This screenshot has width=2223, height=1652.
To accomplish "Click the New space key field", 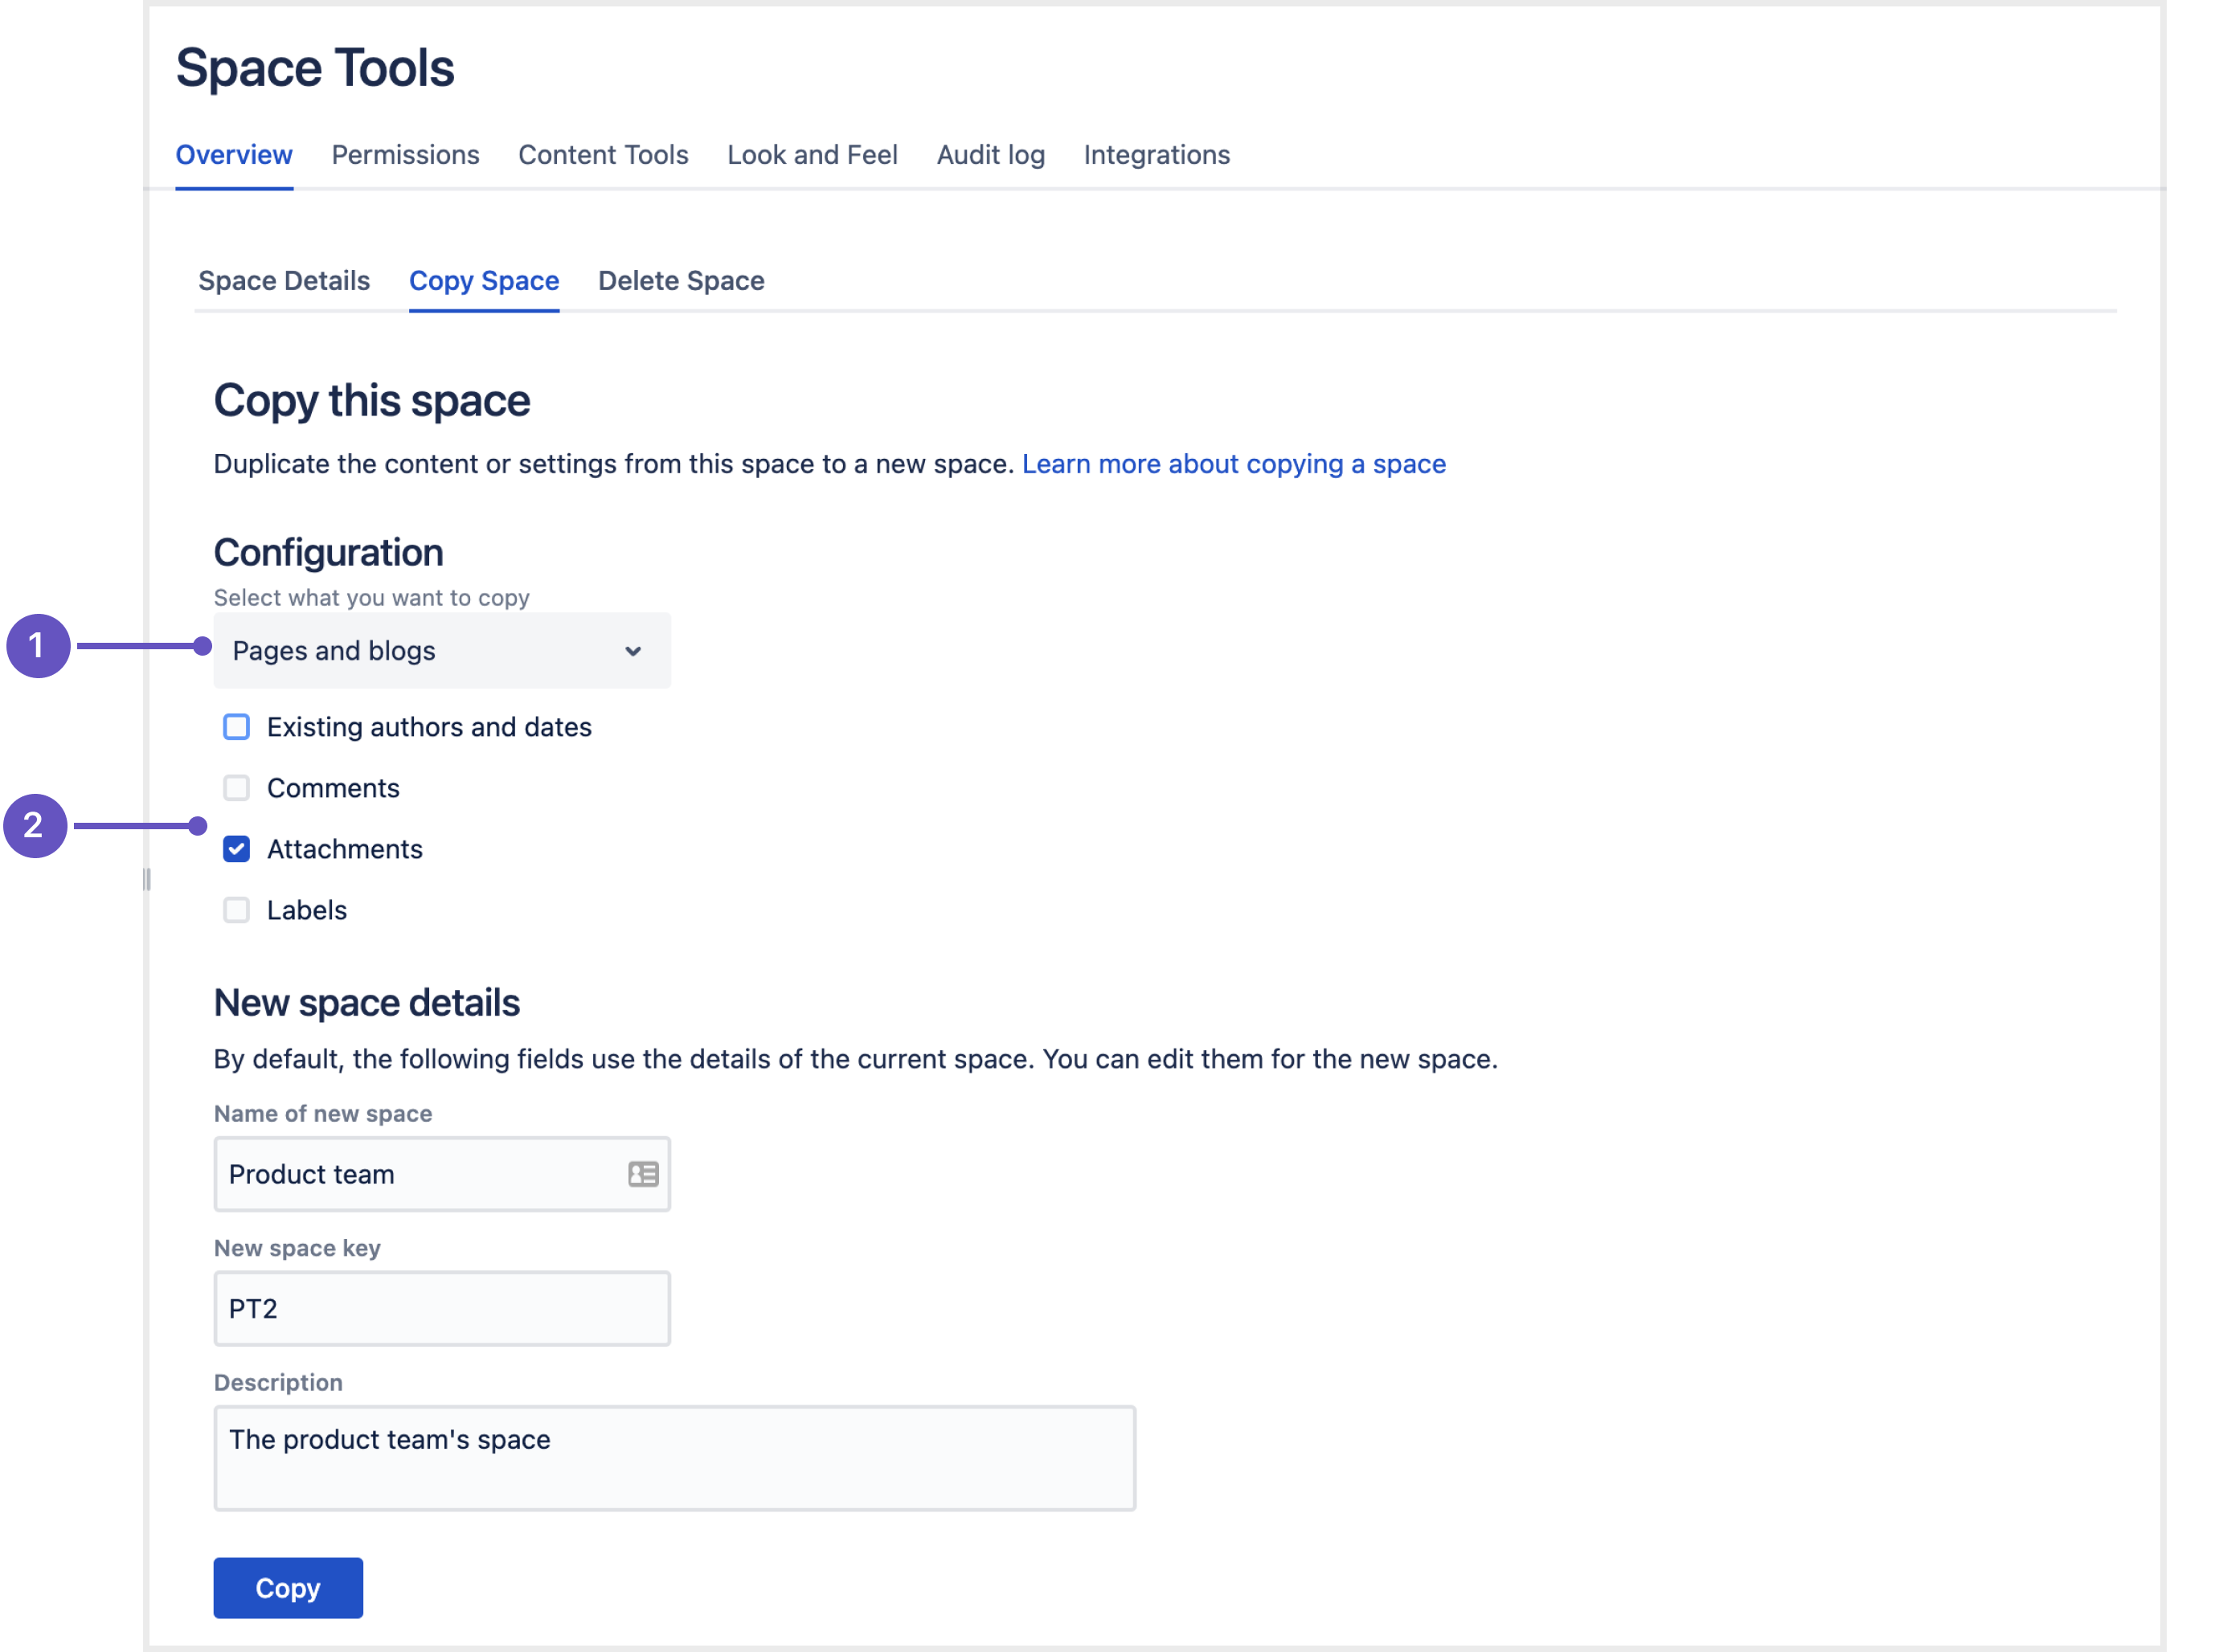I will pyautogui.click(x=442, y=1309).
